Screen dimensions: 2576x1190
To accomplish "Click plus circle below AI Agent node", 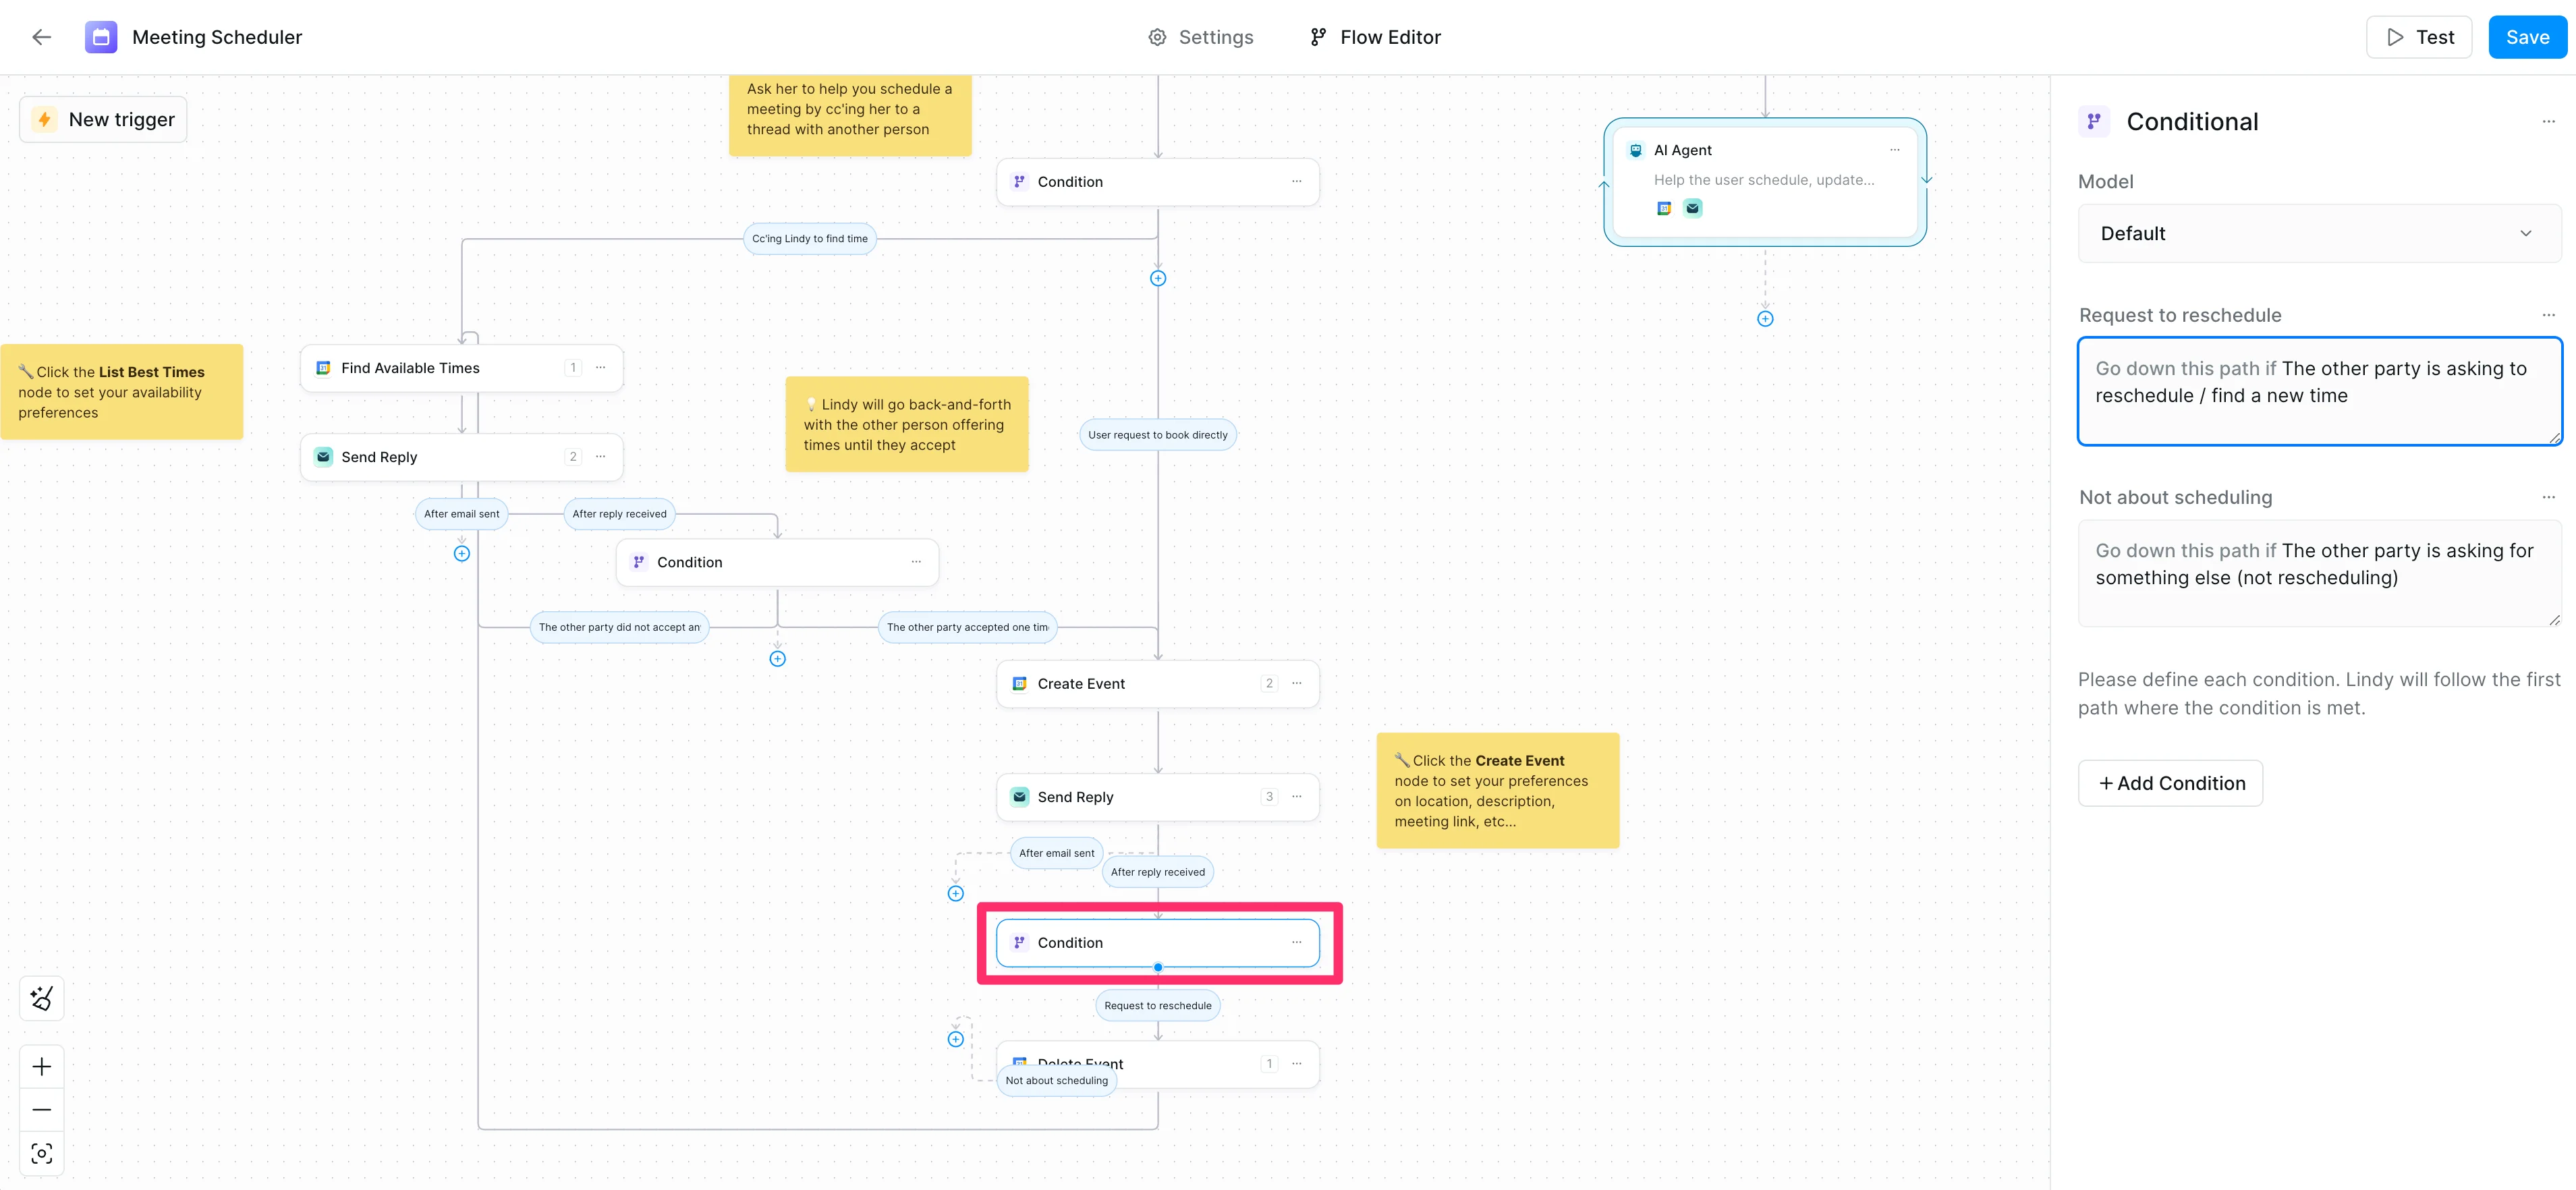I will [1765, 319].
